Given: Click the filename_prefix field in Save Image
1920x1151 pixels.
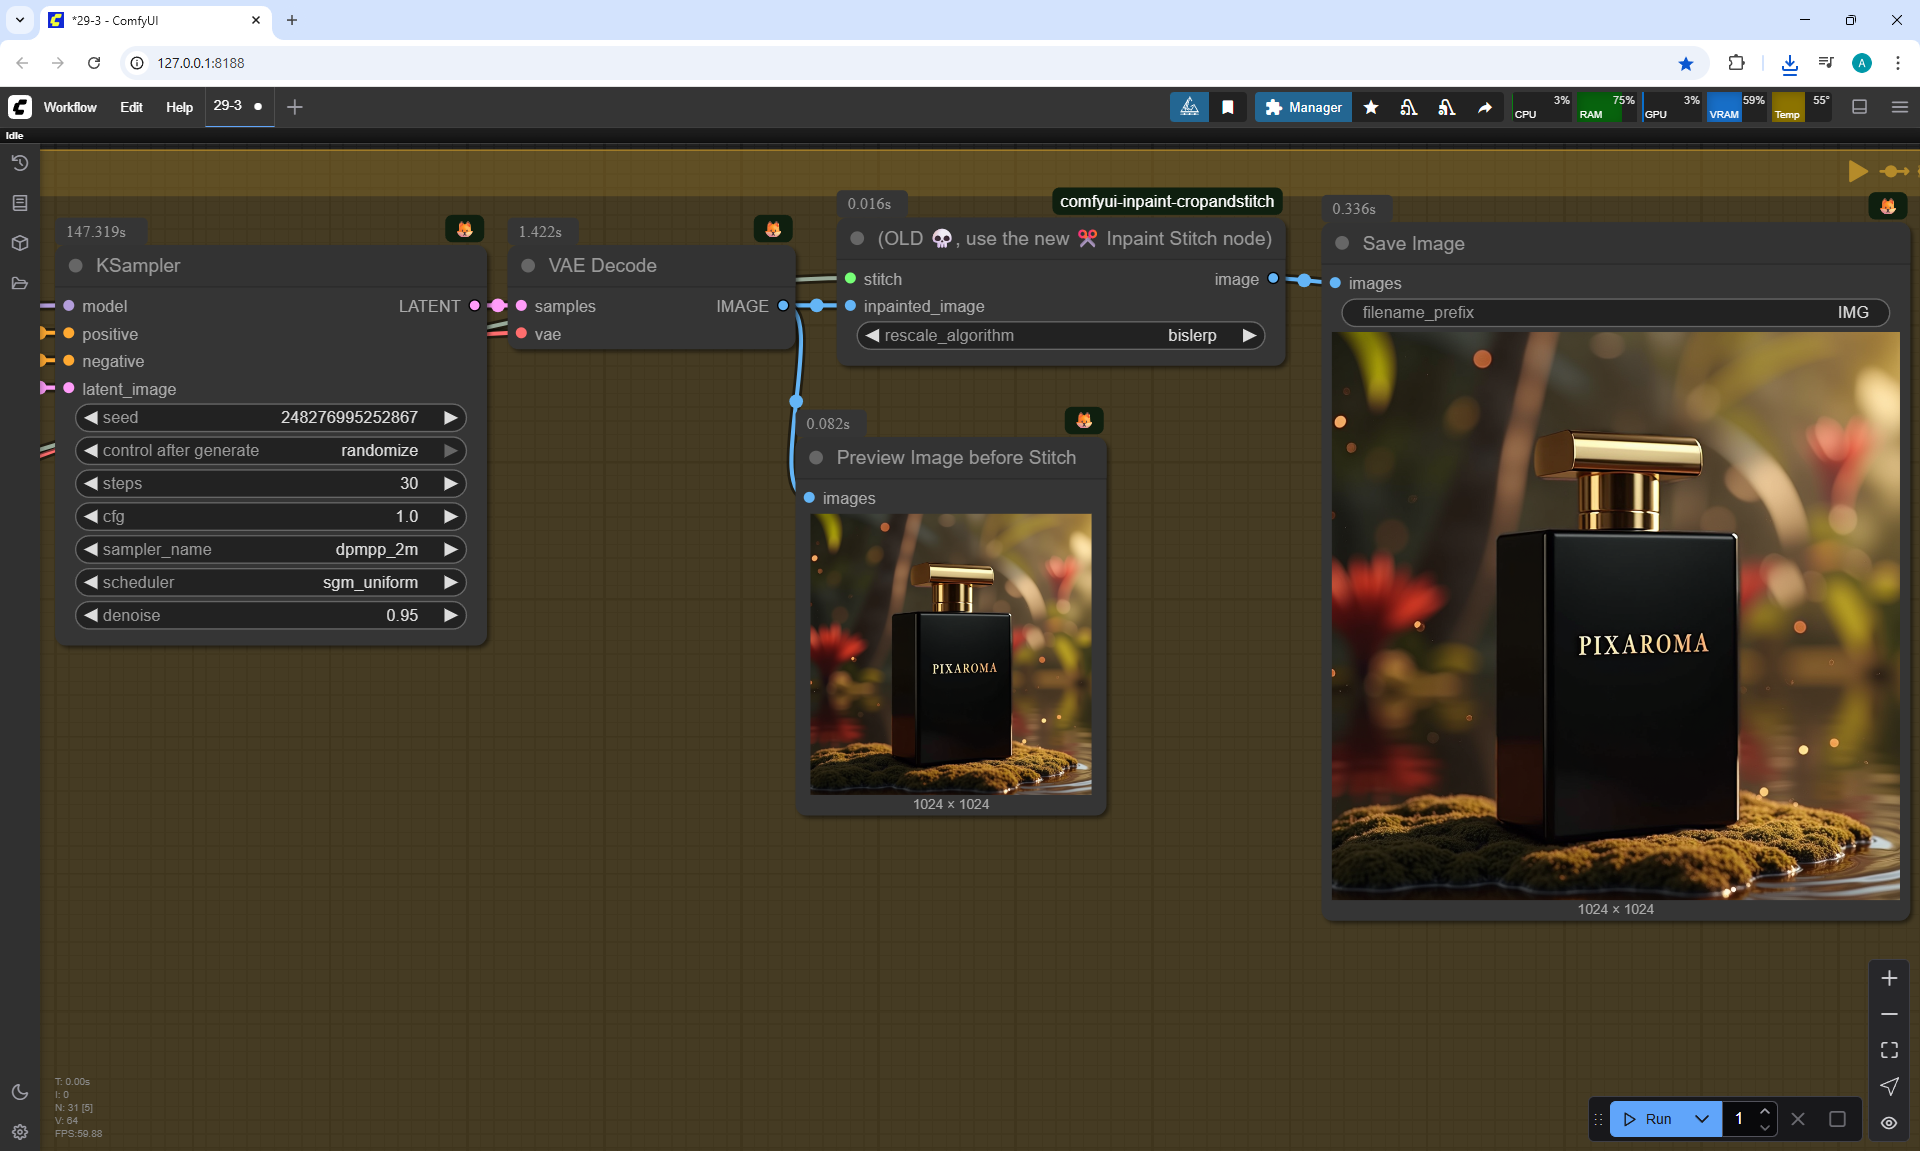Looking at the screenshot, I should [1614, 312].
